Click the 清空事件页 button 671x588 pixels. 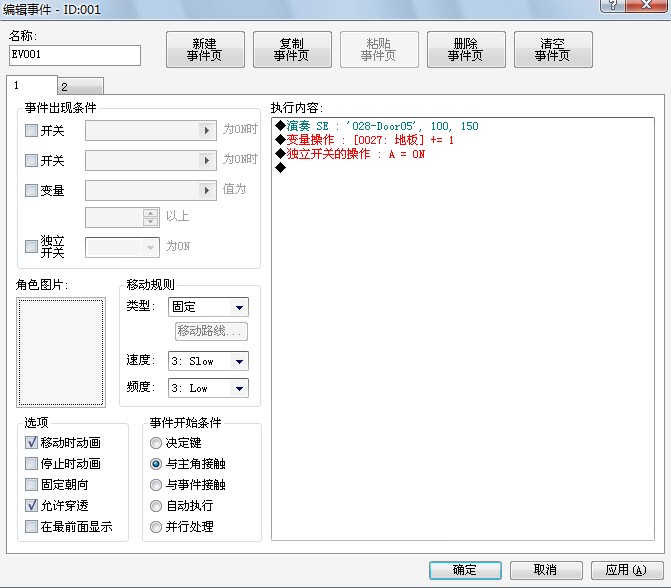[x=553, y=50]
